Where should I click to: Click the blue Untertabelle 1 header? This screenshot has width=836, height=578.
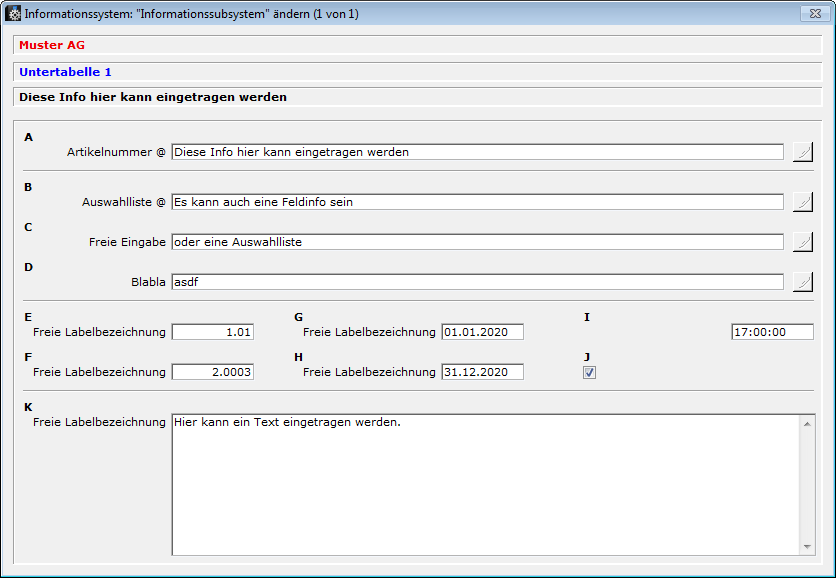tap(66, 72)
